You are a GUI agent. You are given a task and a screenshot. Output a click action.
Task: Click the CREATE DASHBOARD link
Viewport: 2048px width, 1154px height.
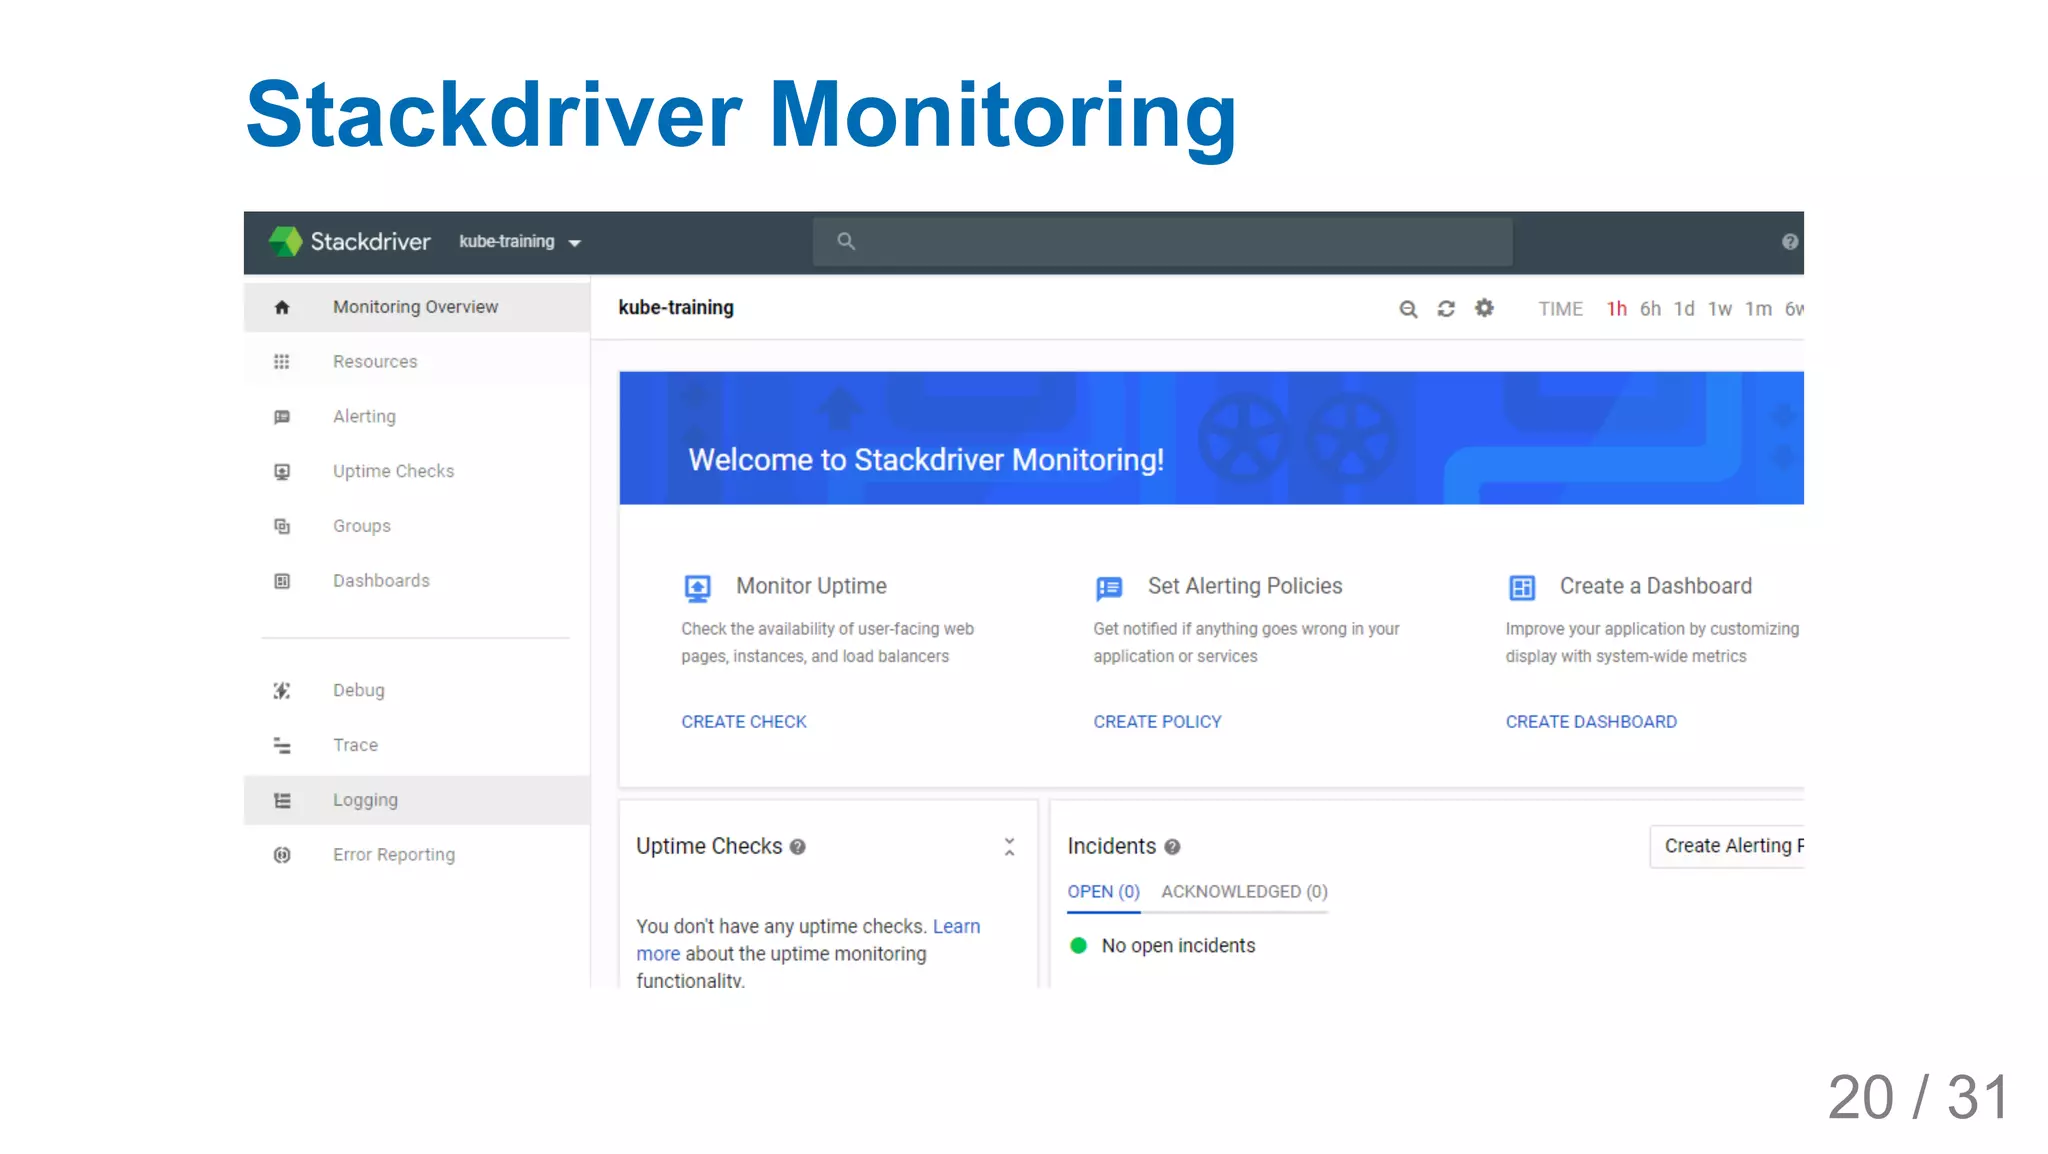(x=1591, y=722)
